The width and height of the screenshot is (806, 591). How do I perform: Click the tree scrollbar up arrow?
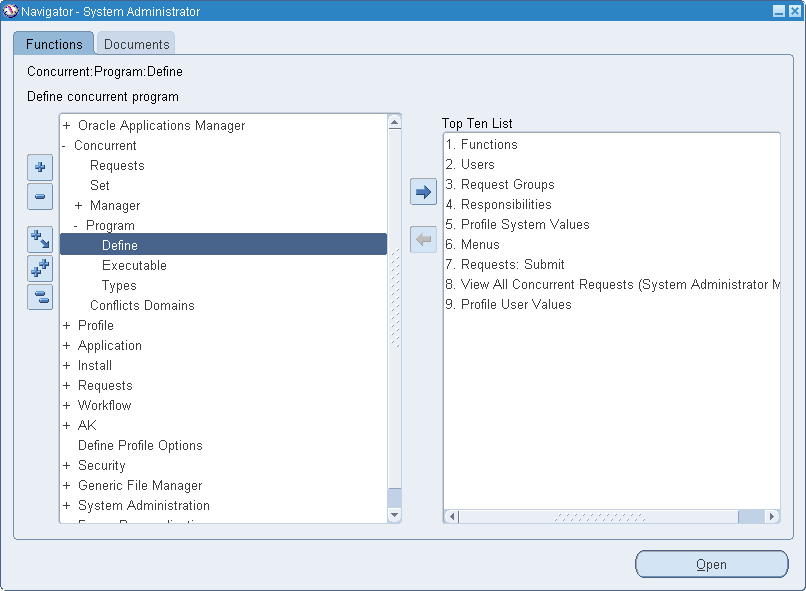[x=394, y=122]
